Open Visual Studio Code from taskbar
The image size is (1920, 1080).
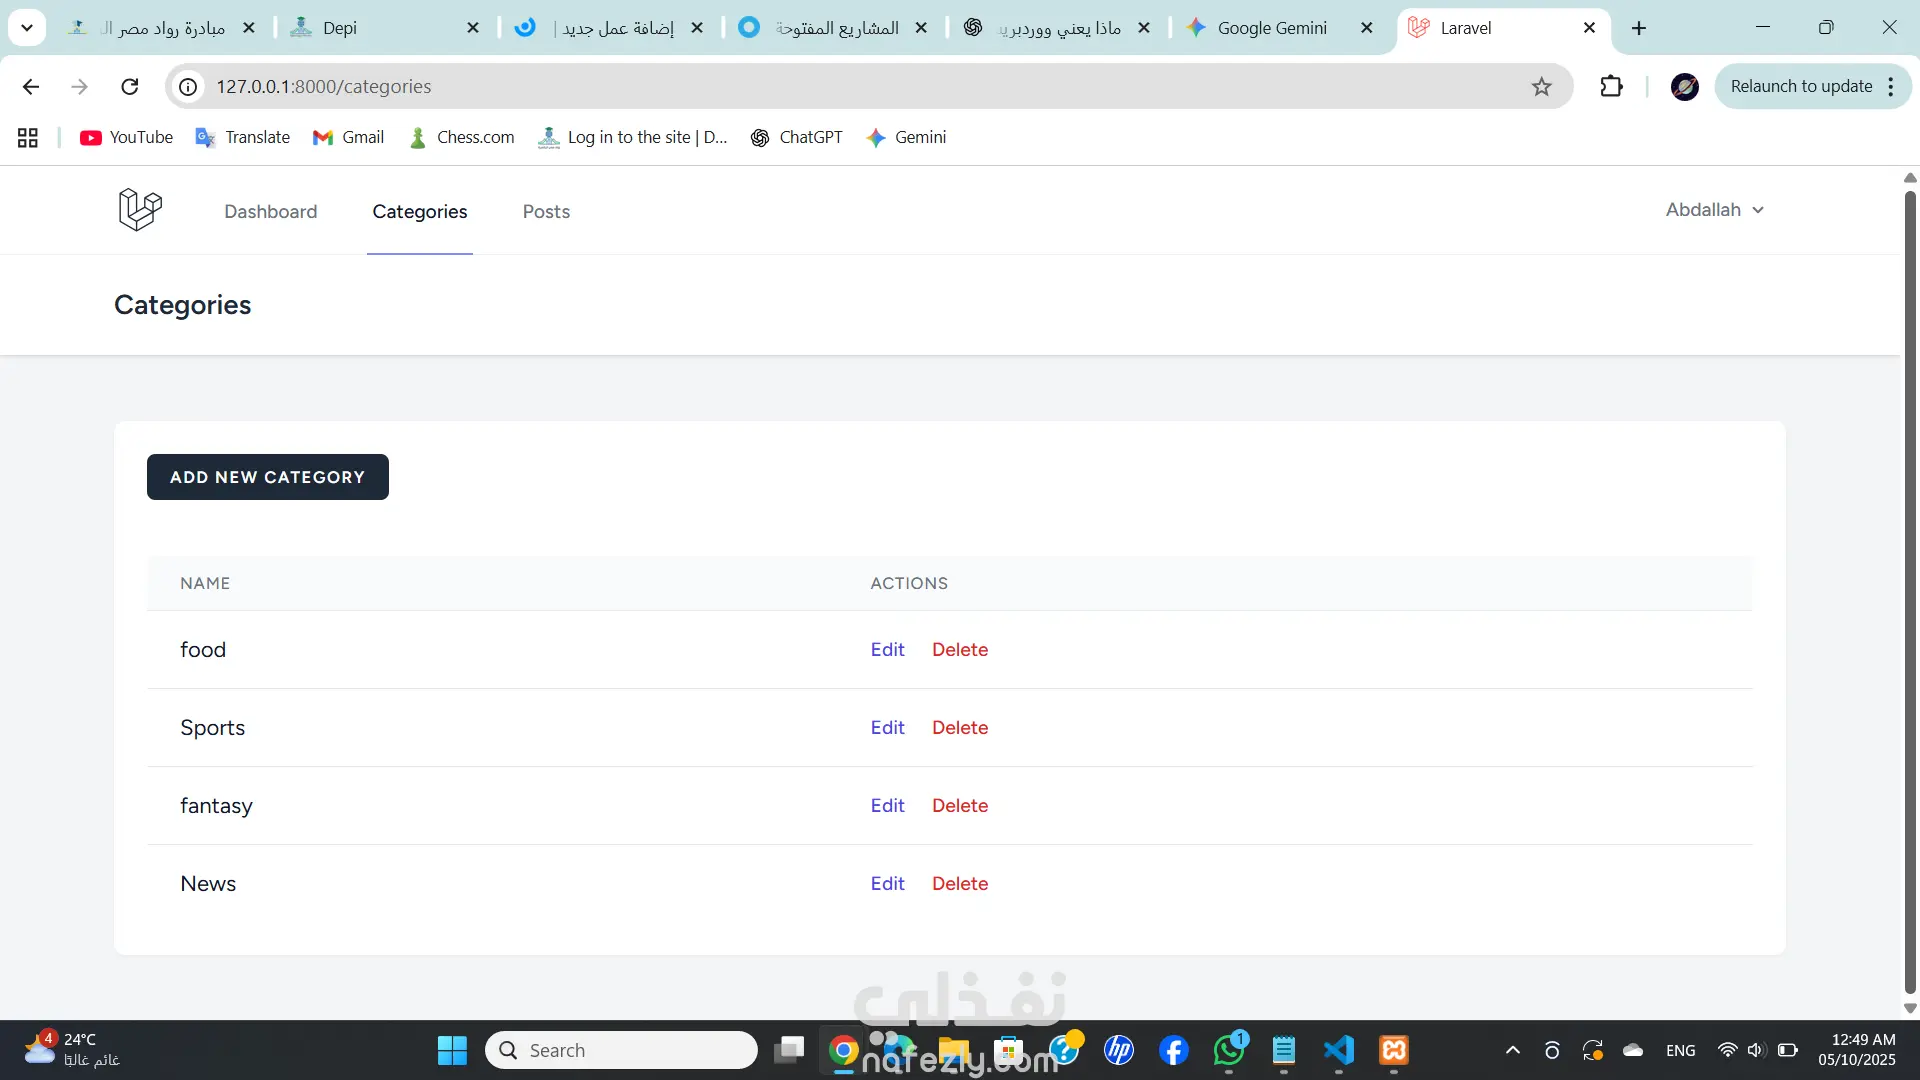coord(1339,1050)
